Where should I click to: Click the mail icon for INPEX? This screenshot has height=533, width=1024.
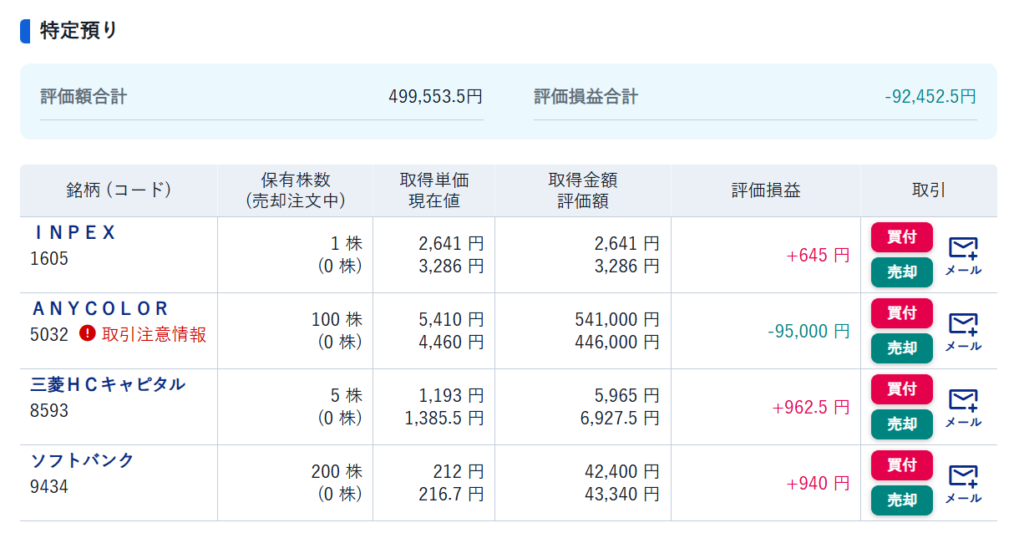(963, 254)
